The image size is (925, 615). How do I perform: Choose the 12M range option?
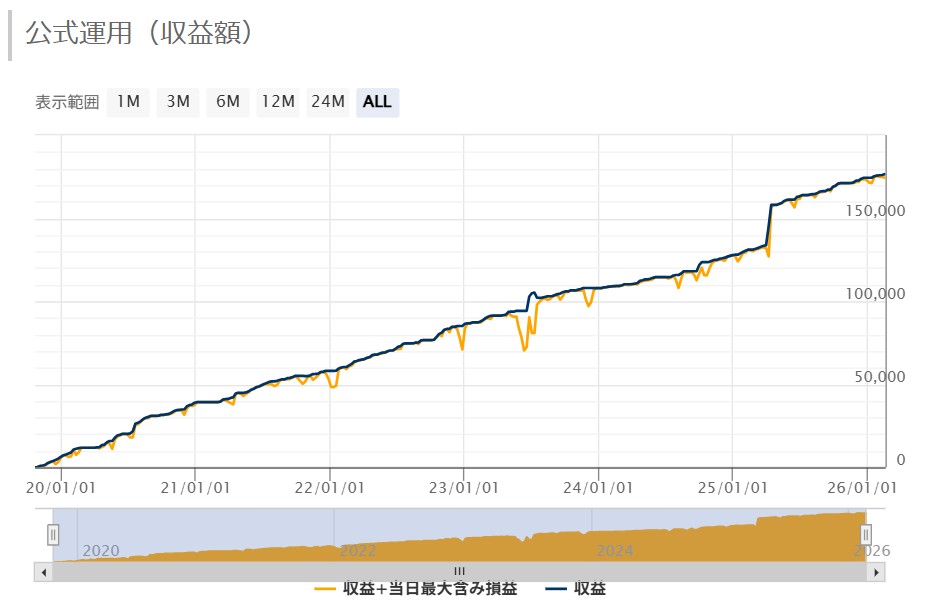pos(278,102)
